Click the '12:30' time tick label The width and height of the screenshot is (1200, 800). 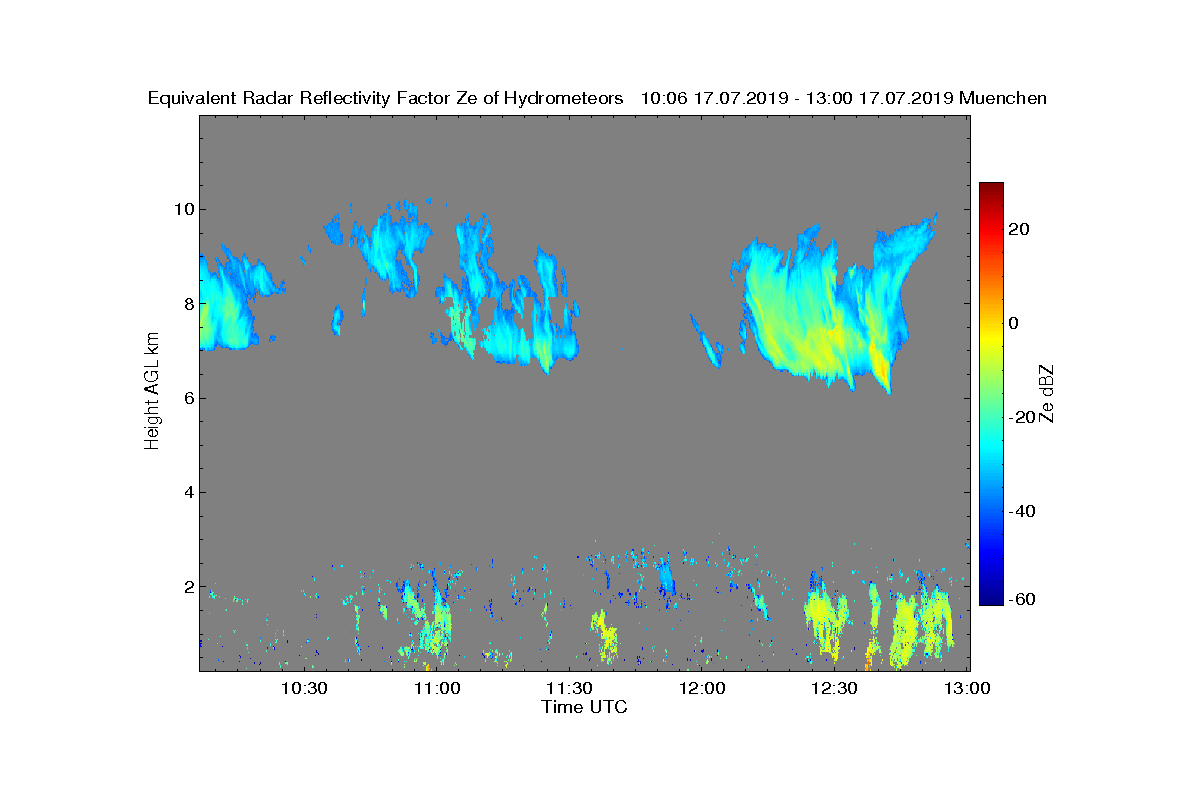[835, 688]
